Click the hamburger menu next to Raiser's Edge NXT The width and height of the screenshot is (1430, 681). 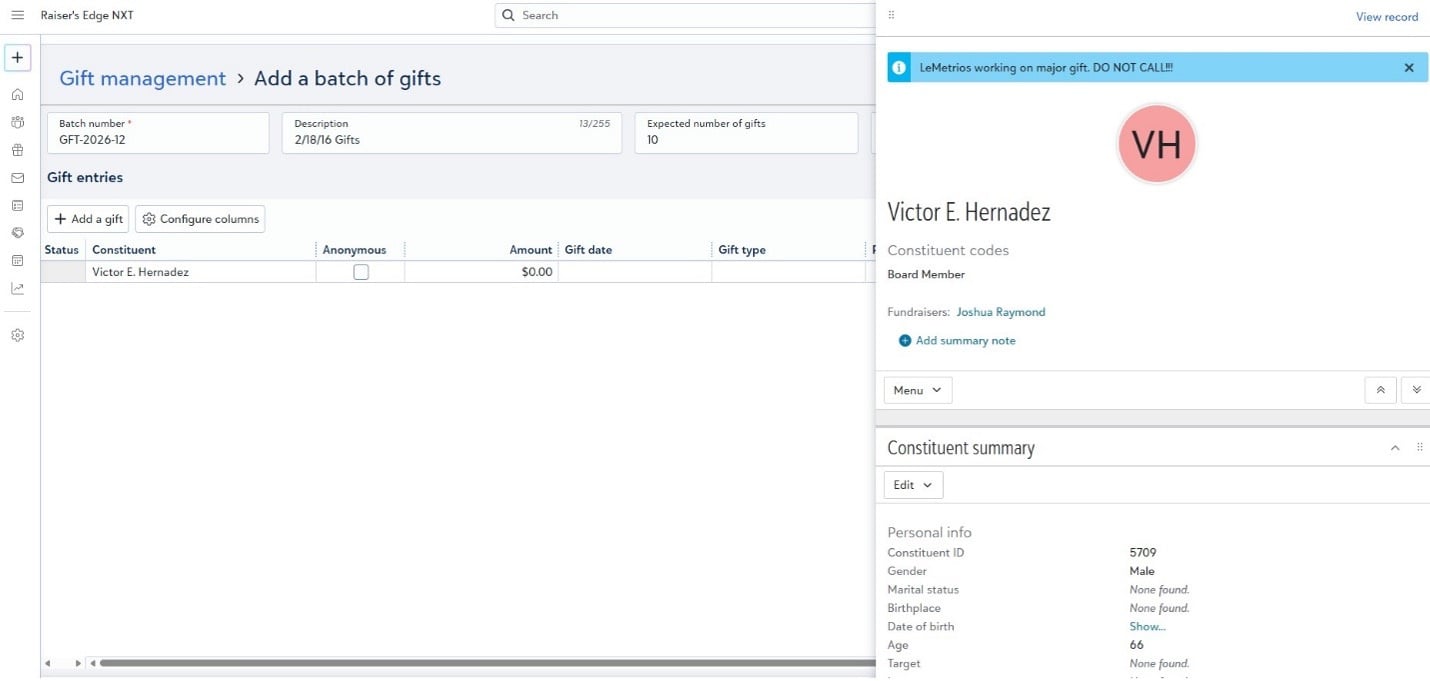click(x=17, y=15)
